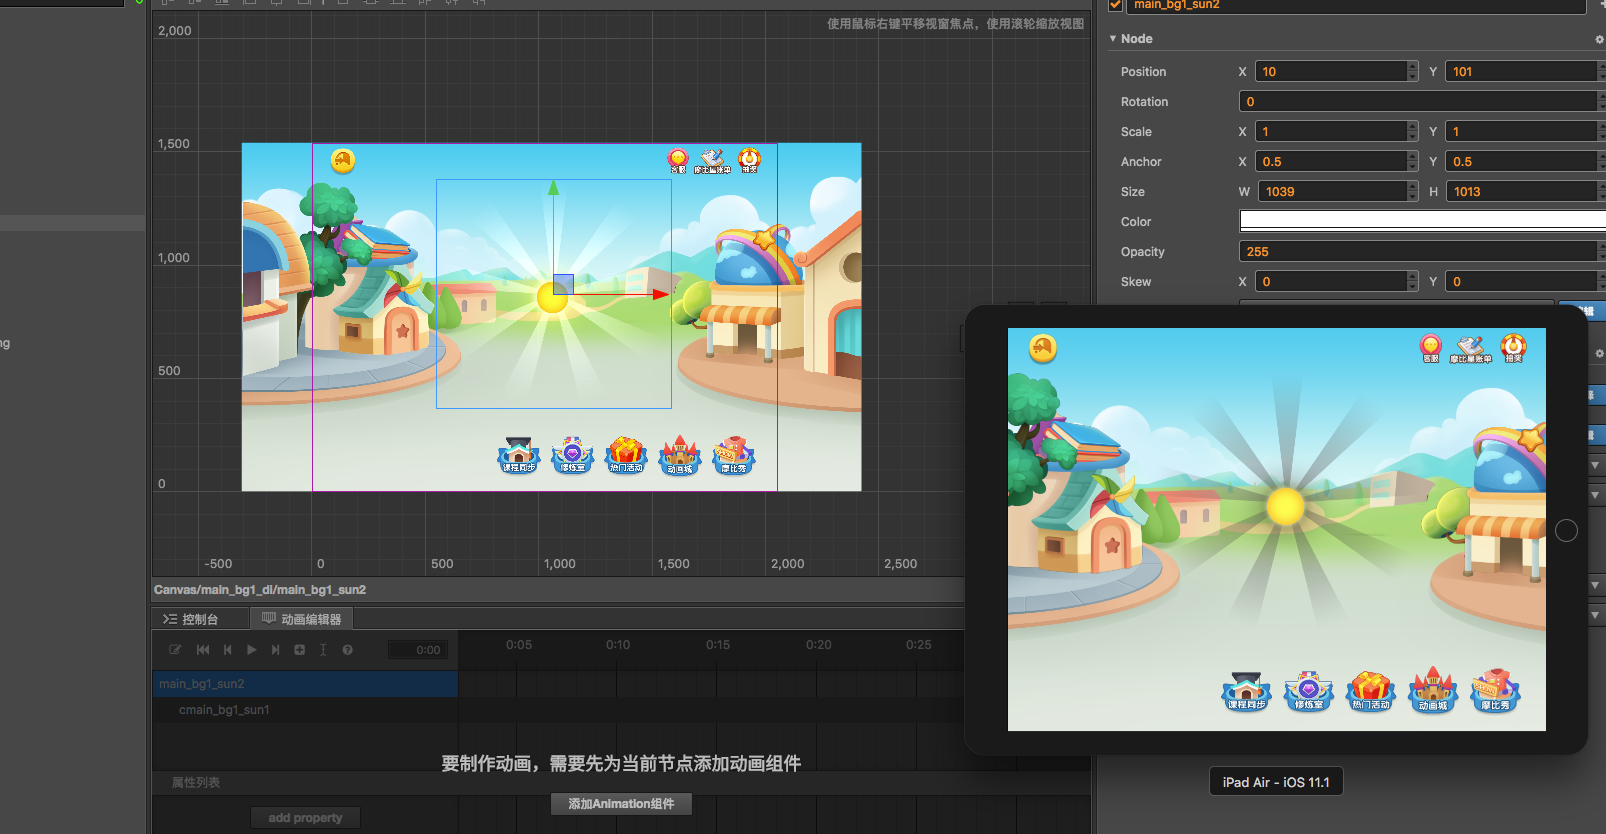Jump to first frame in timeline
This screenshot has height=834, width=1606.
(x=203, y=650)
